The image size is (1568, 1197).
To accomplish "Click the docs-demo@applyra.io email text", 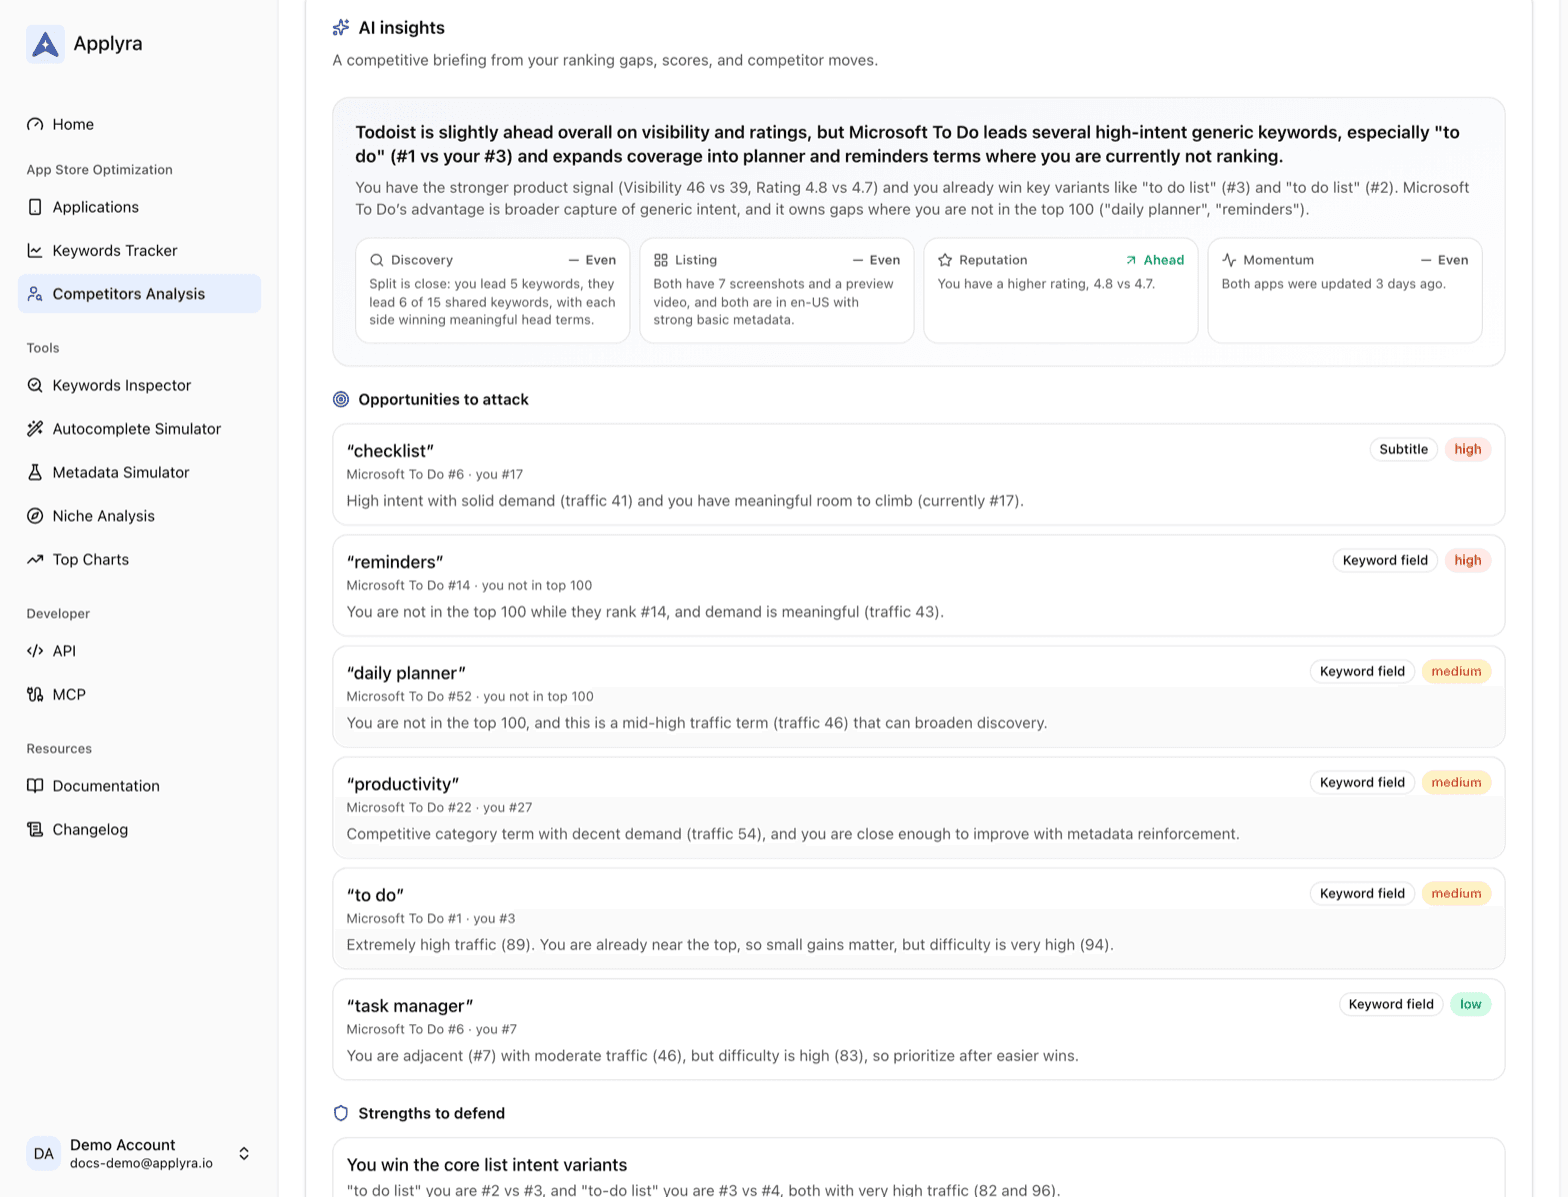I will tap(141, 1163).
